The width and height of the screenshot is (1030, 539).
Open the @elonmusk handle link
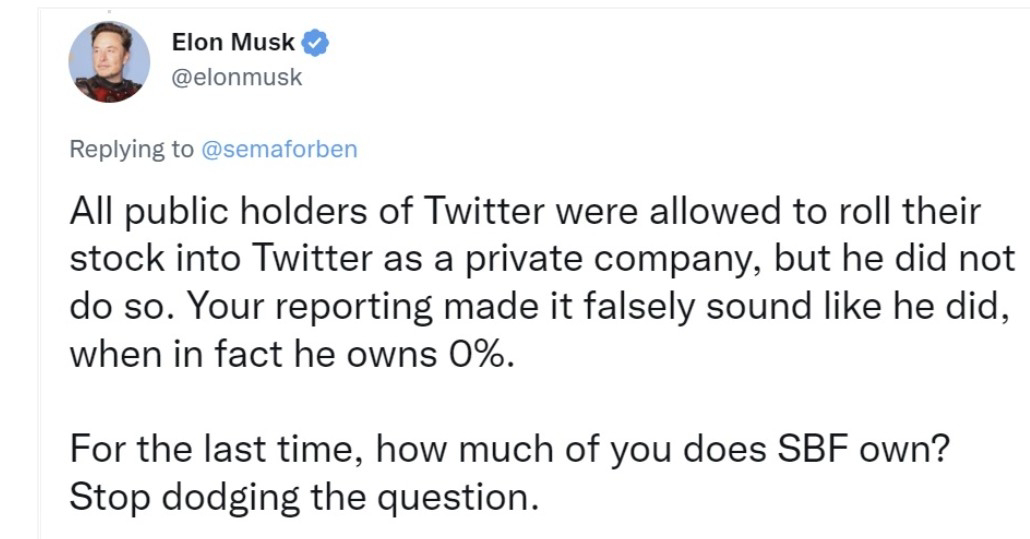pos(237,77)
